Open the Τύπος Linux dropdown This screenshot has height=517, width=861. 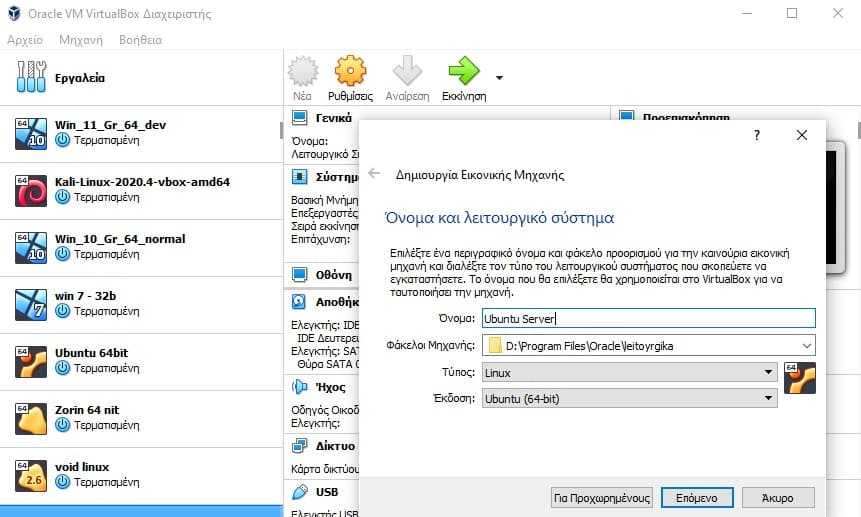coord(630,372)
